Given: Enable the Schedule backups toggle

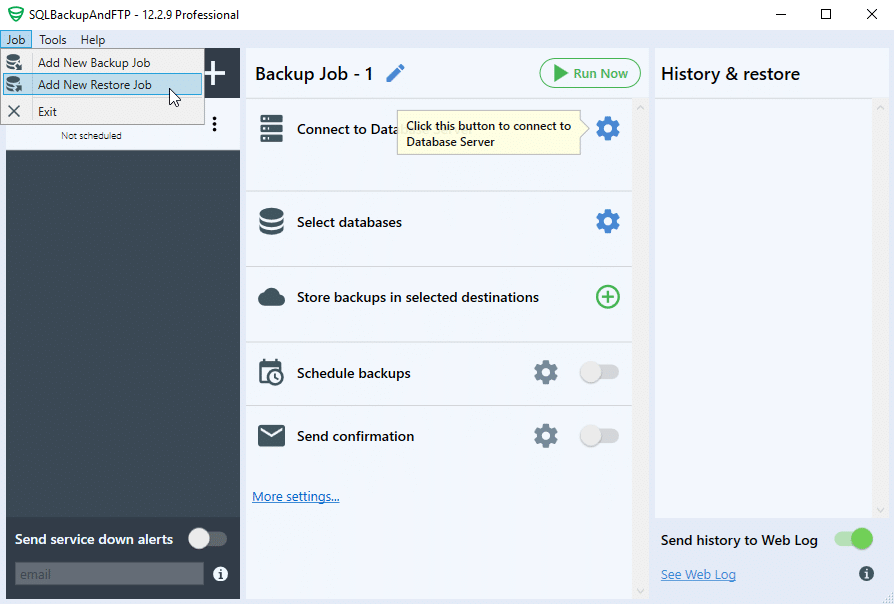Looking at the screenshot, I should point(599,371).
